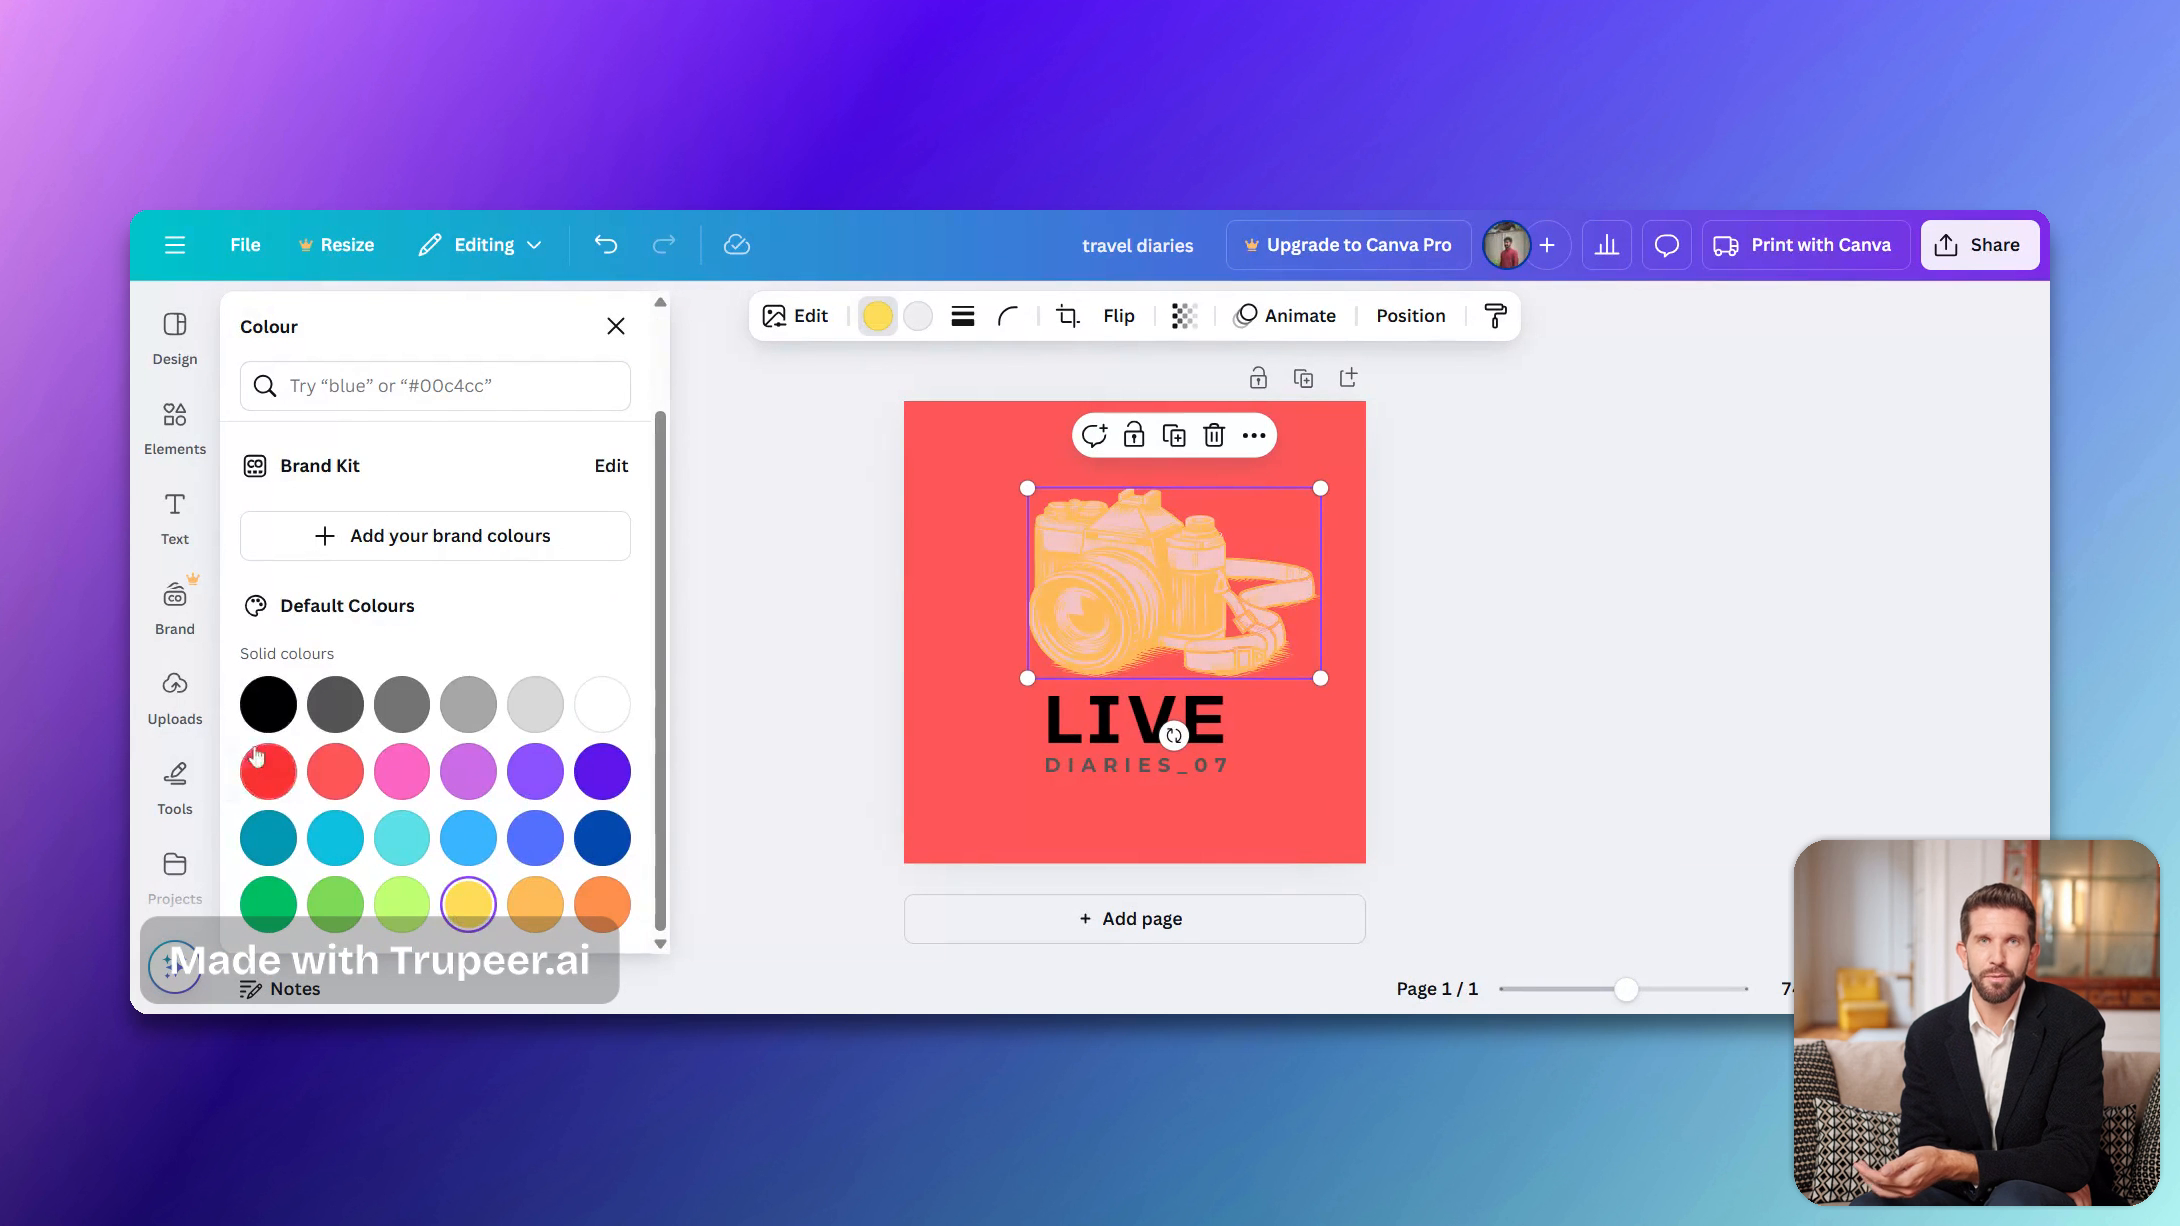Click the Animate option
The width and height of the screenshot is (2180, 1226).
[1286, 315]
